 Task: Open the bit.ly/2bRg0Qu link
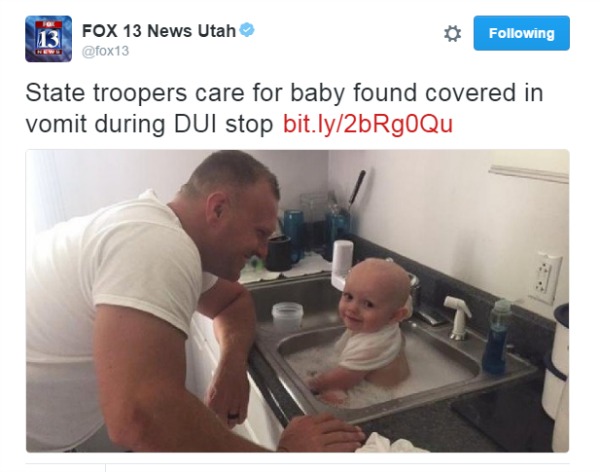tap(368, 124)
